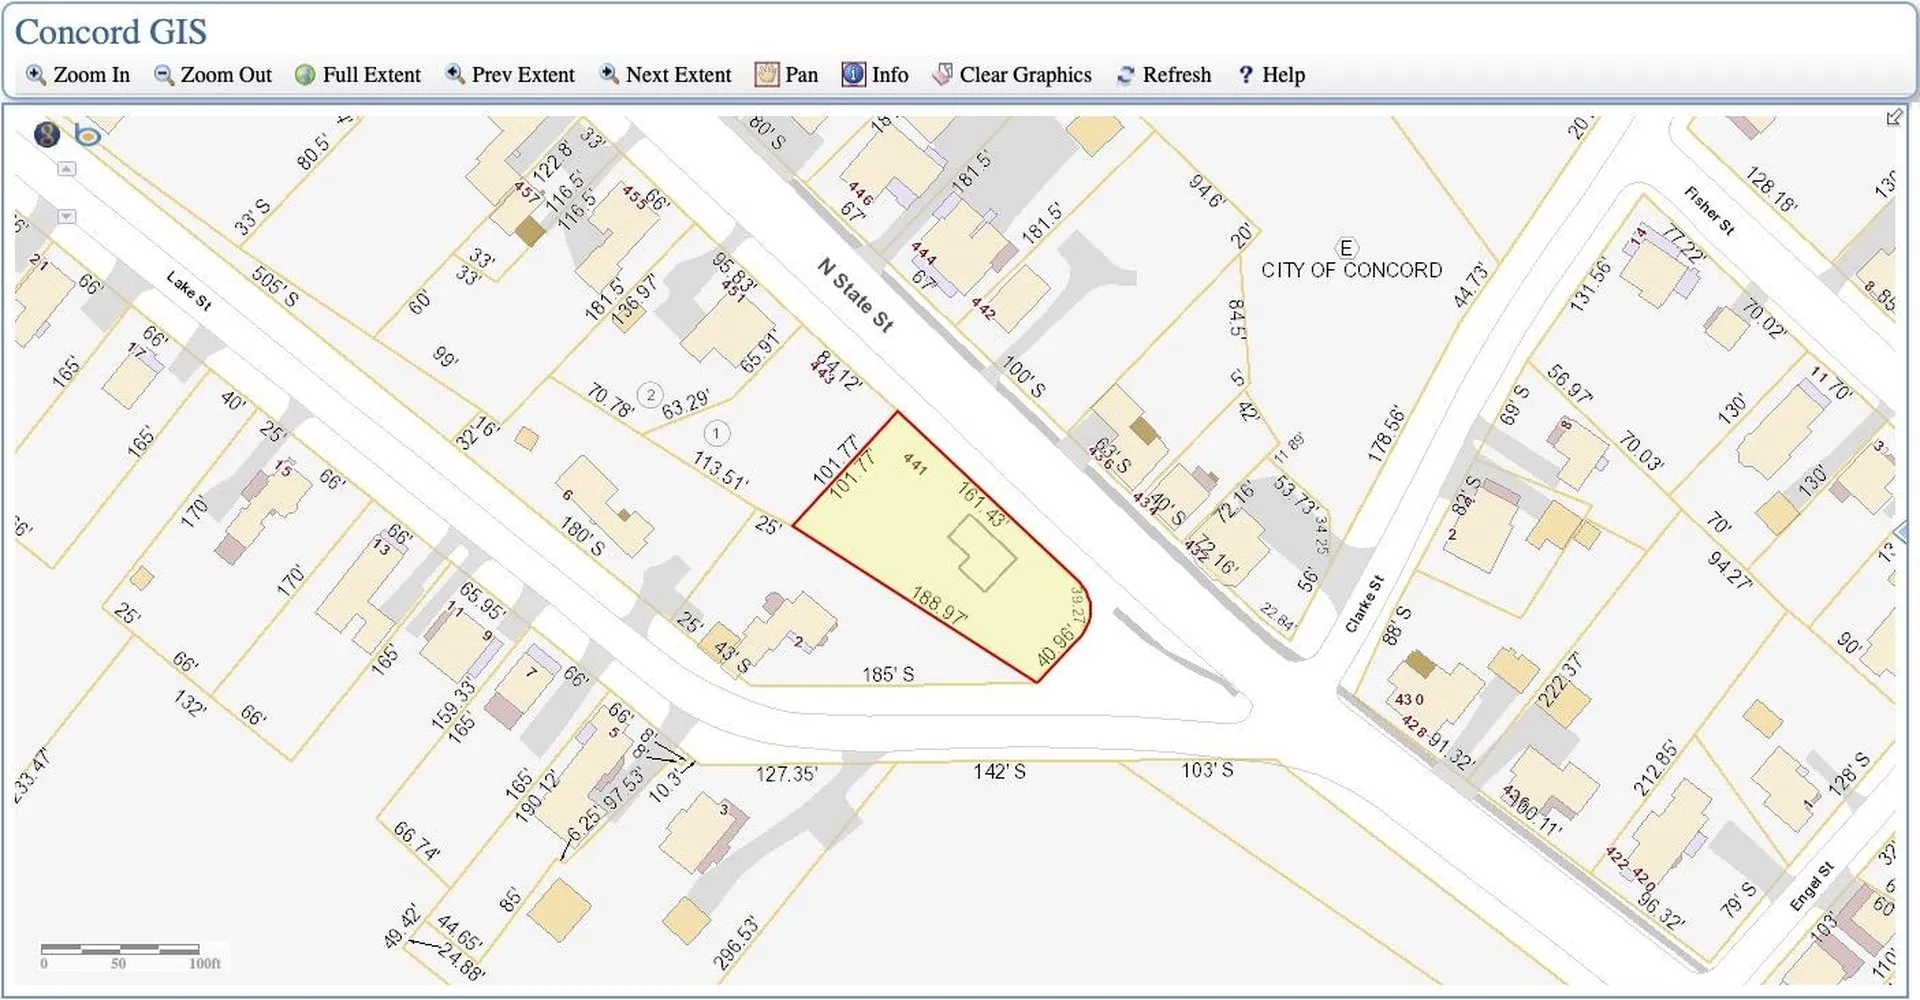The height and width of the screenshot is (1000, 1920).
Task: Click the Help question mark icon
Action: pos(1245,74)
